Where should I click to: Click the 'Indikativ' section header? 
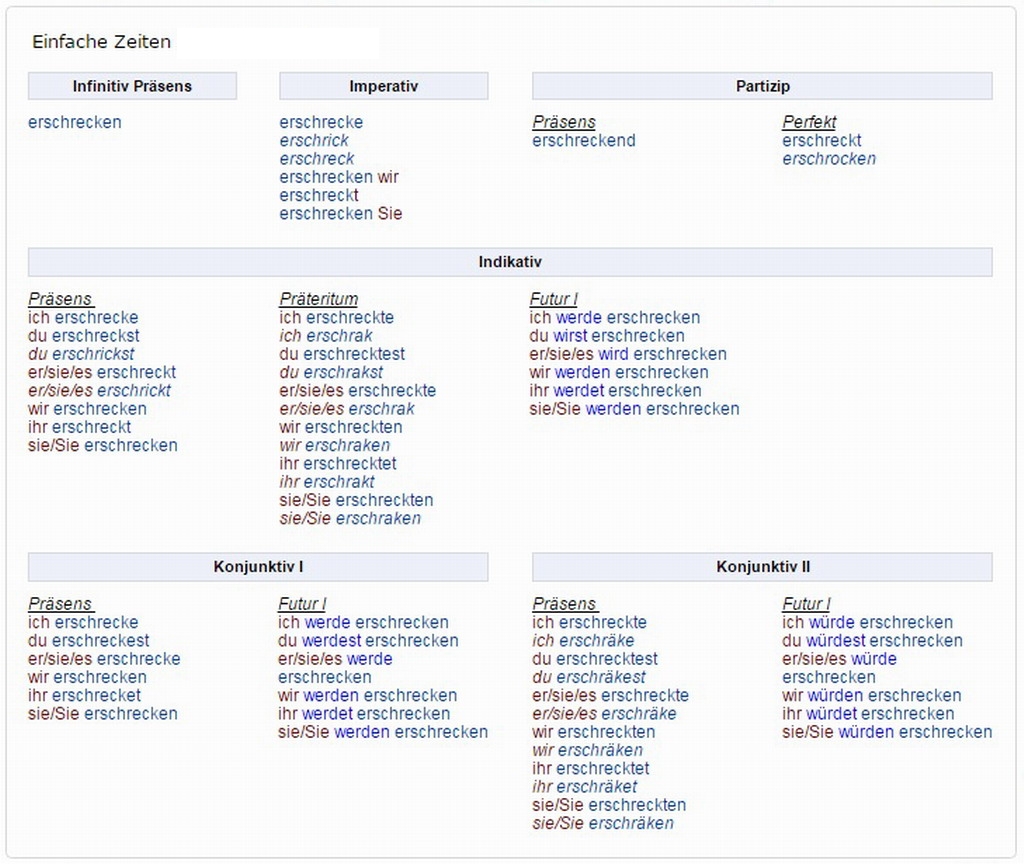pos(510,262)
